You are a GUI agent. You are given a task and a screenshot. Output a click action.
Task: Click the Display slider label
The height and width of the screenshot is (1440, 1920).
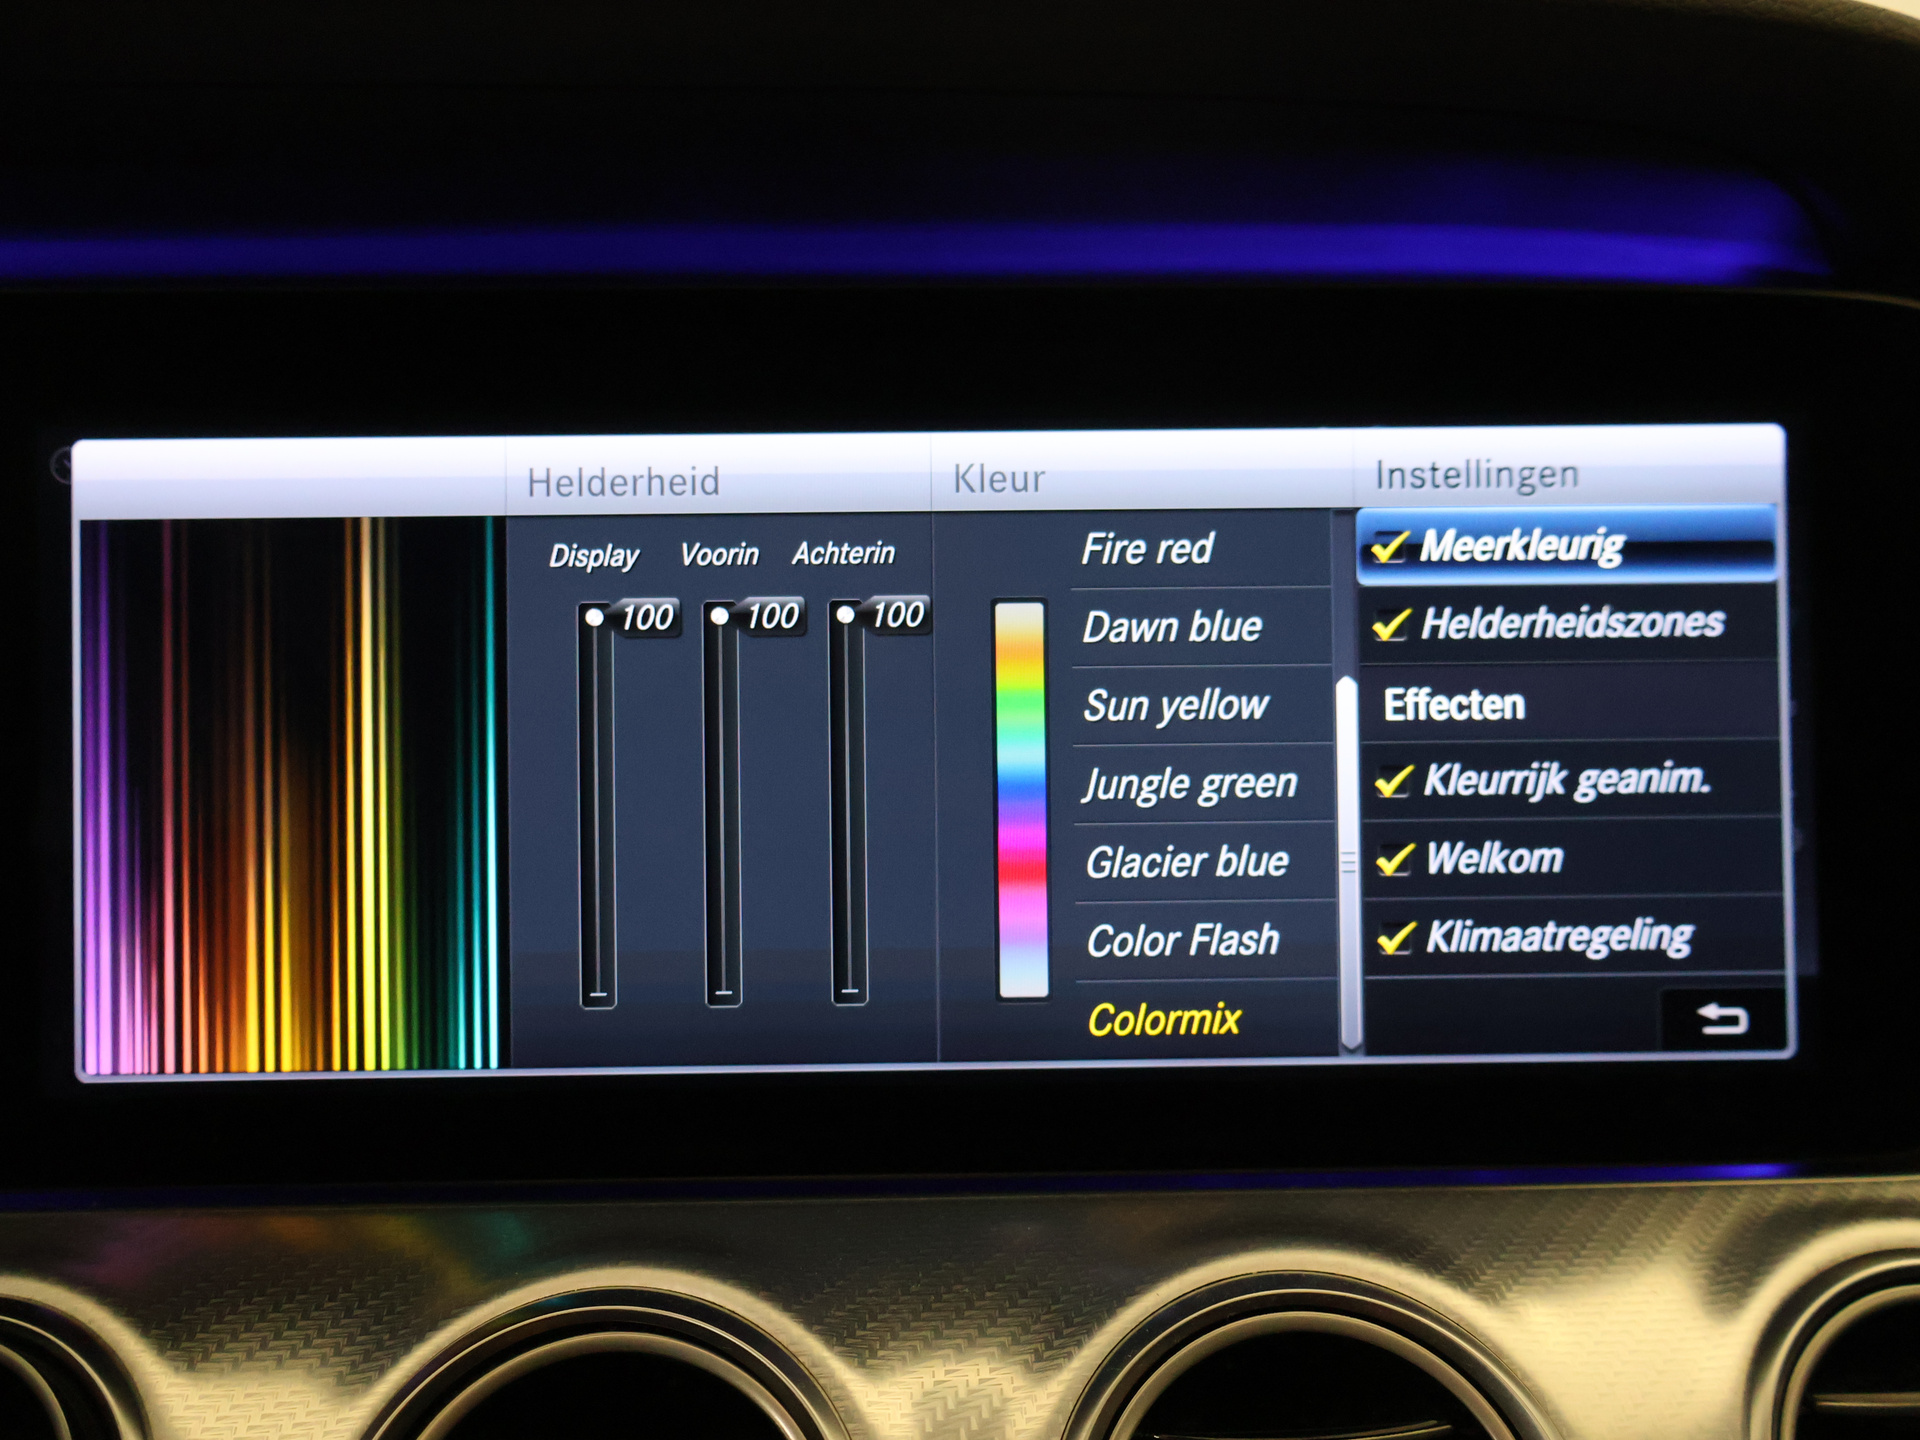tap(593, 556)
